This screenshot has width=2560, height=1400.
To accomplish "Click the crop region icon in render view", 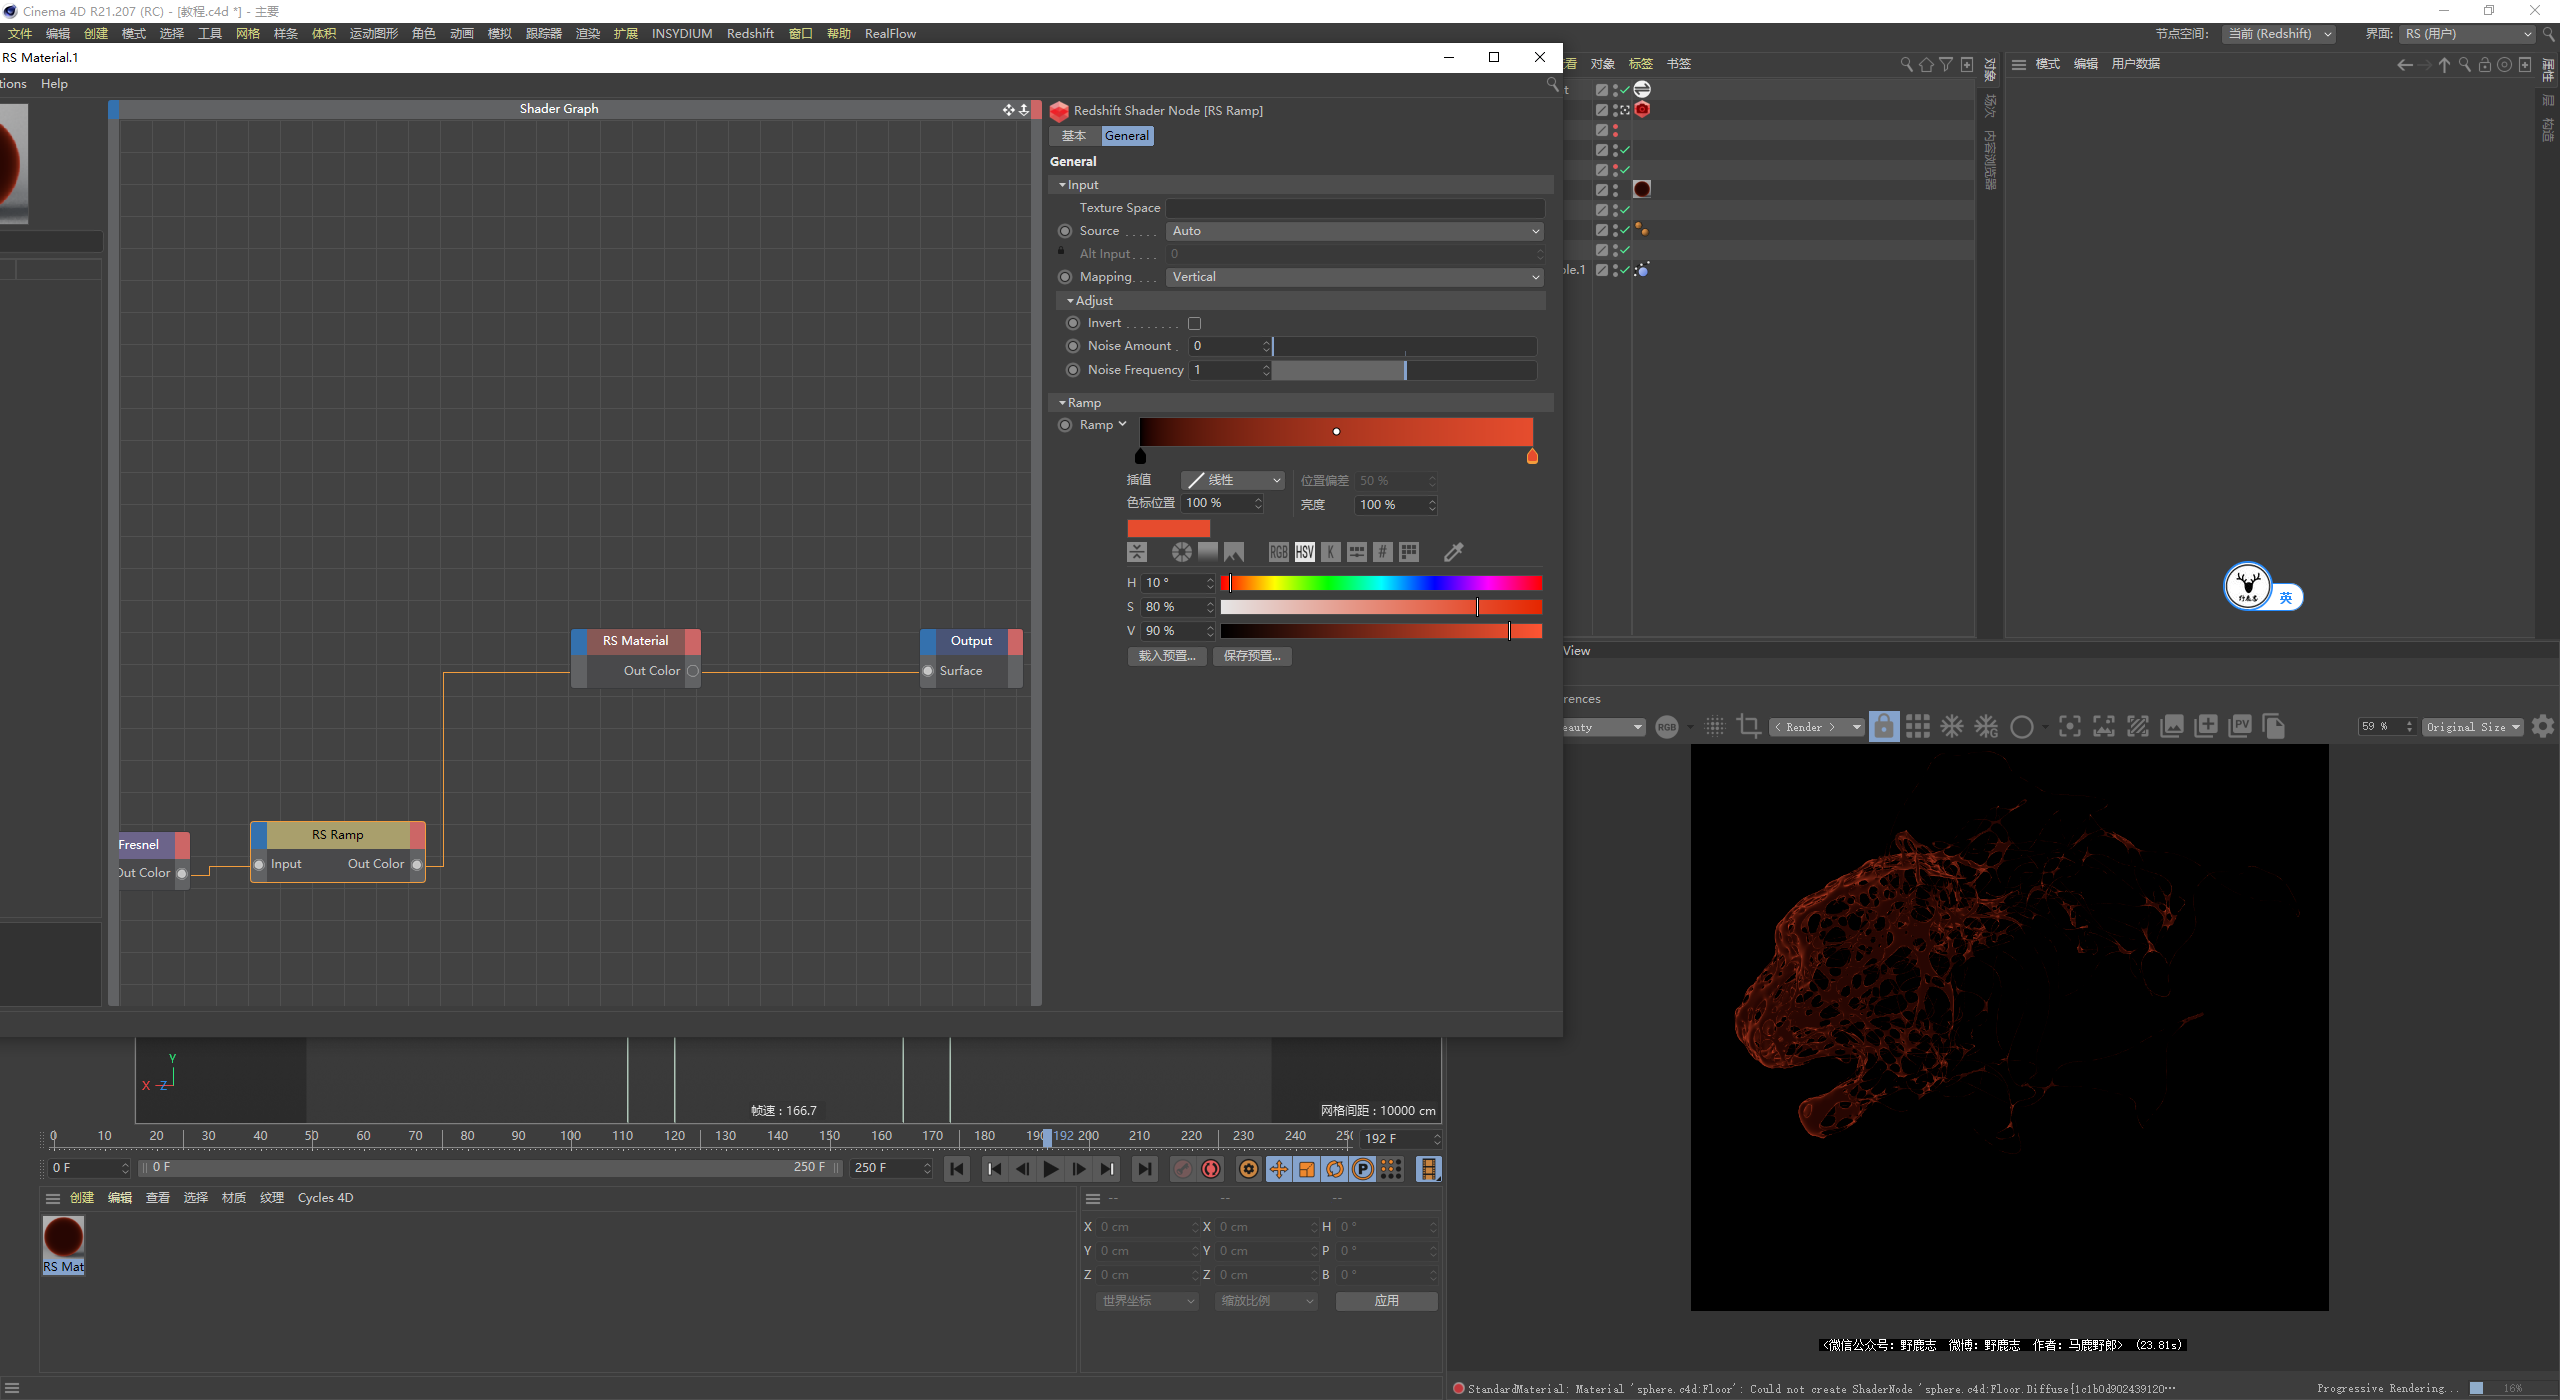I will pos(1749,727).
